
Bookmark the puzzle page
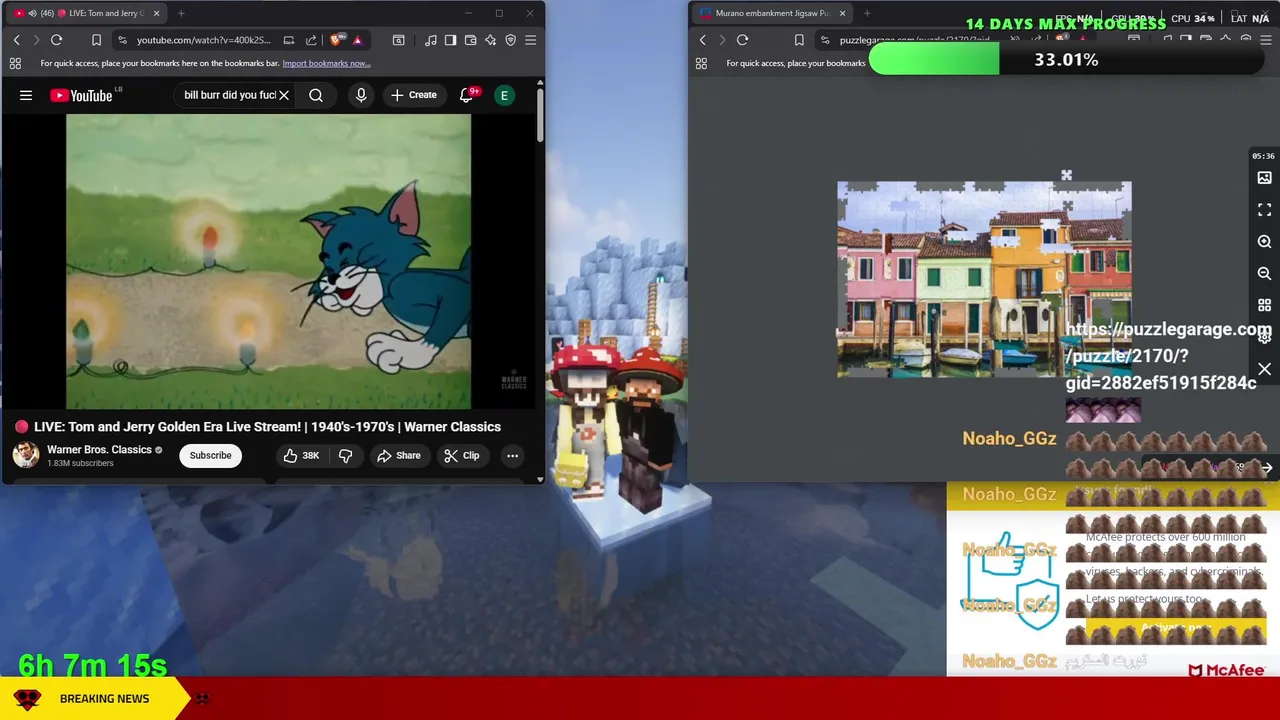798,40
